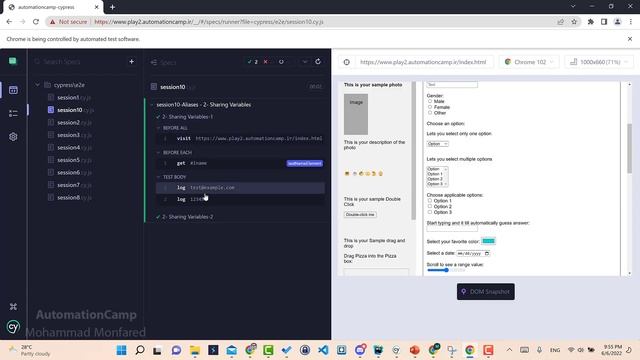This screenshot has height=360, width=640.
Task: Switch to the automationcamp-cypress browser tab
Action: coord(53,7)
